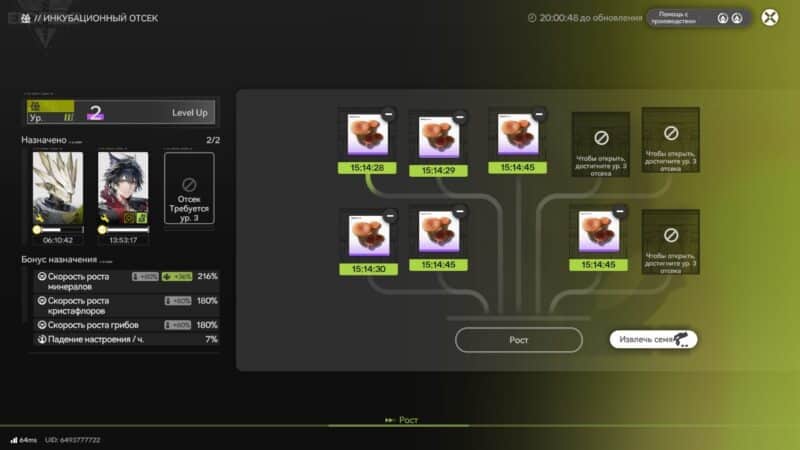This screenshot has height=450, width=800.
Task: Click the Рост growth button
Action: coord(518,340)
